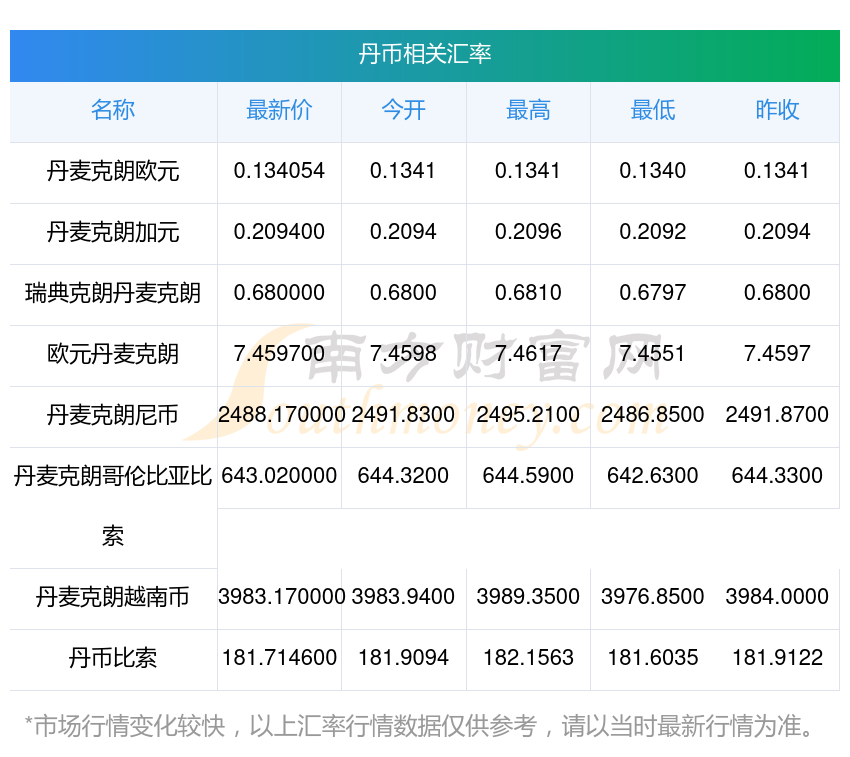The image size is (850, 757).
Task: Open the 丹麦克朗越南币 currency pair
Action: point(113,598)
